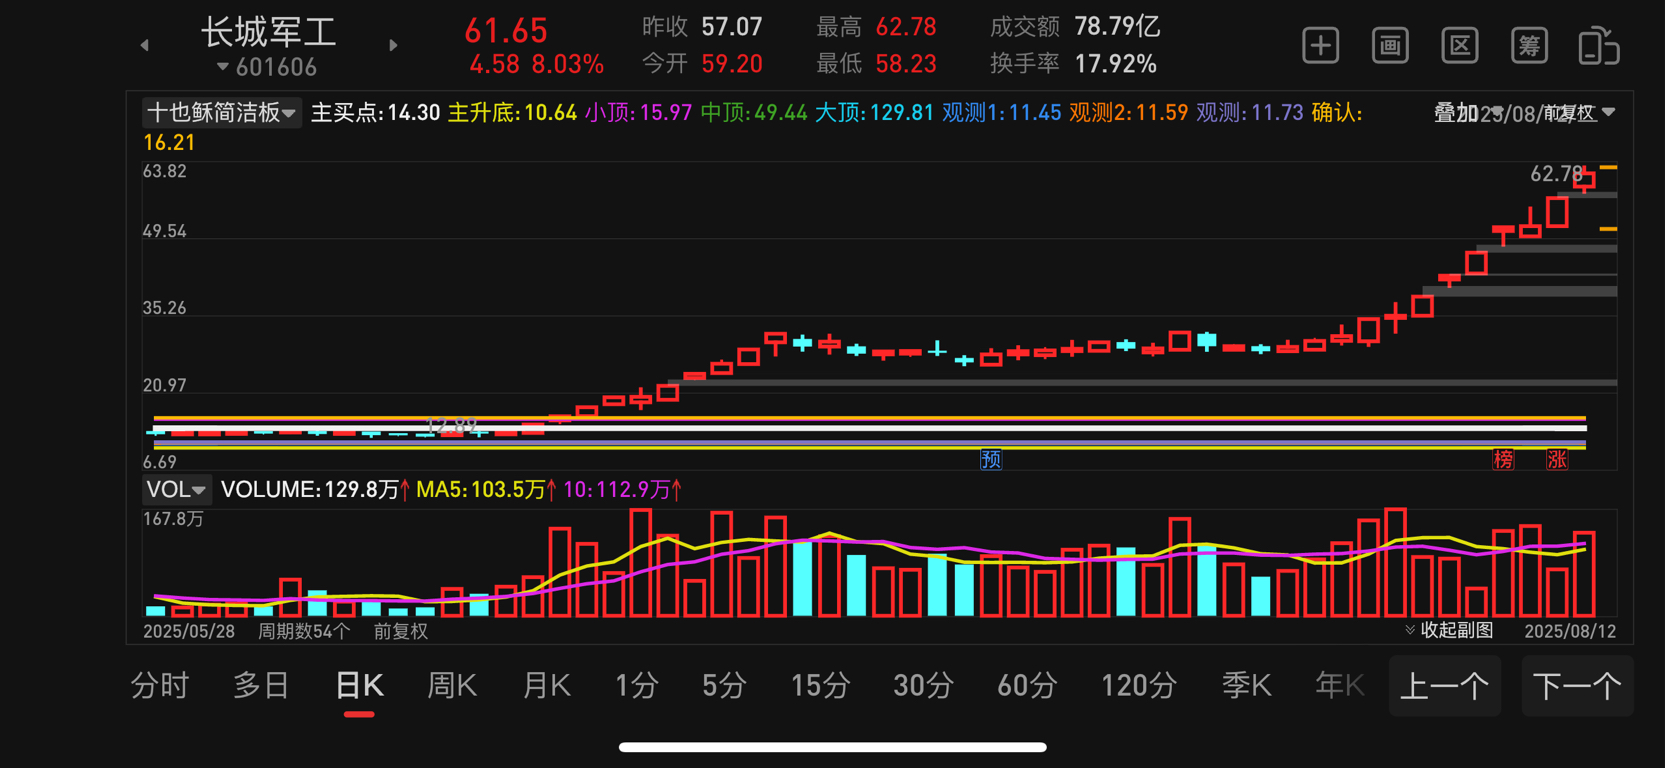The width and height of the screenshot is (1665, 769).
Task: Tap the 中顶:49.44 indicator label
Action: pyautogui.click(x=753, y=113)
